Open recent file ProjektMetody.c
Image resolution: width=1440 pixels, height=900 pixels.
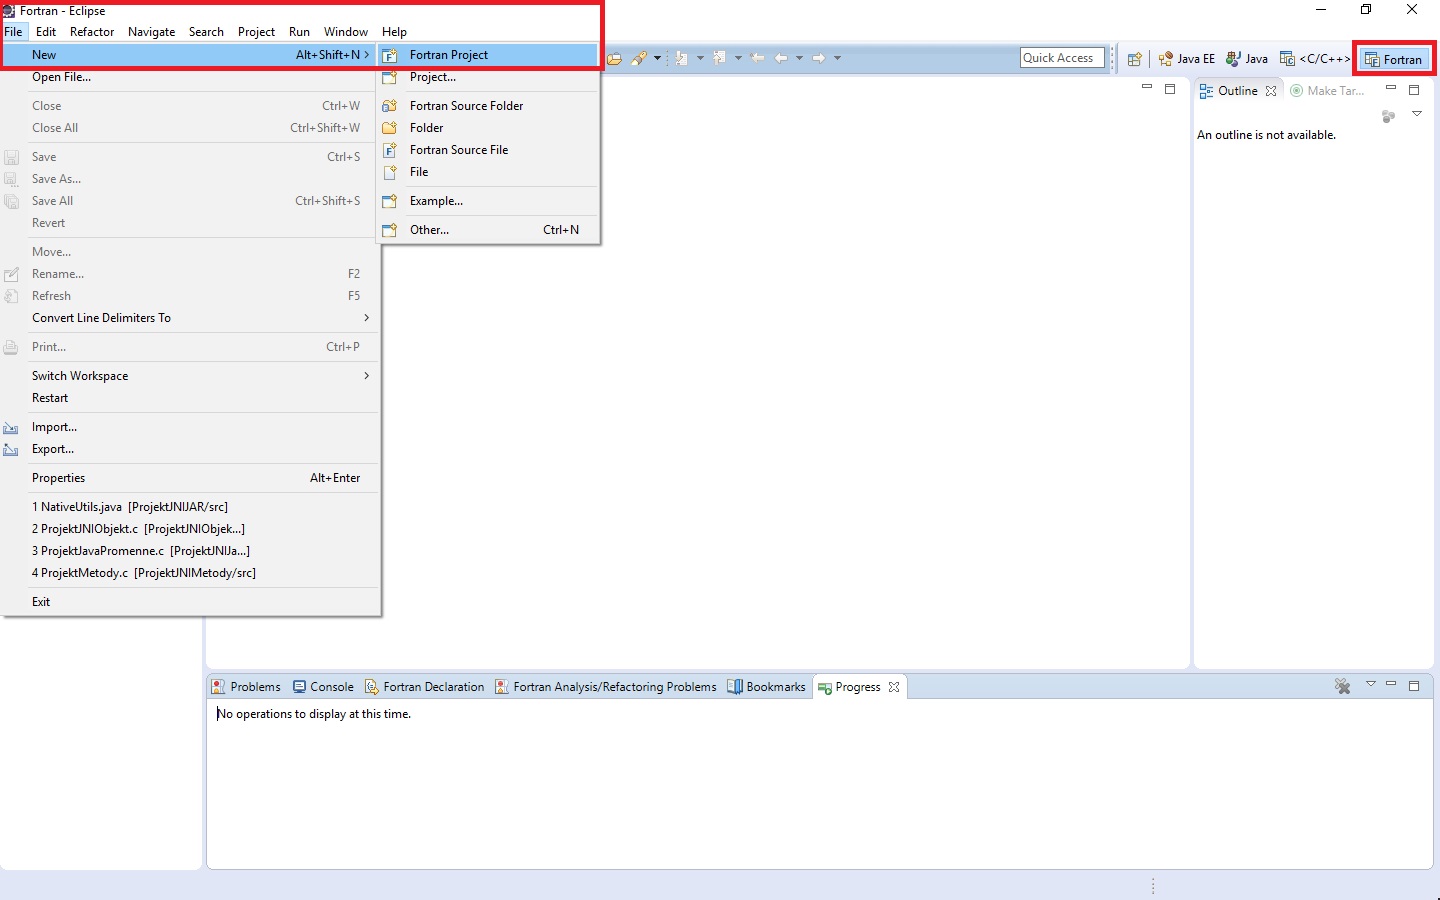190,573
